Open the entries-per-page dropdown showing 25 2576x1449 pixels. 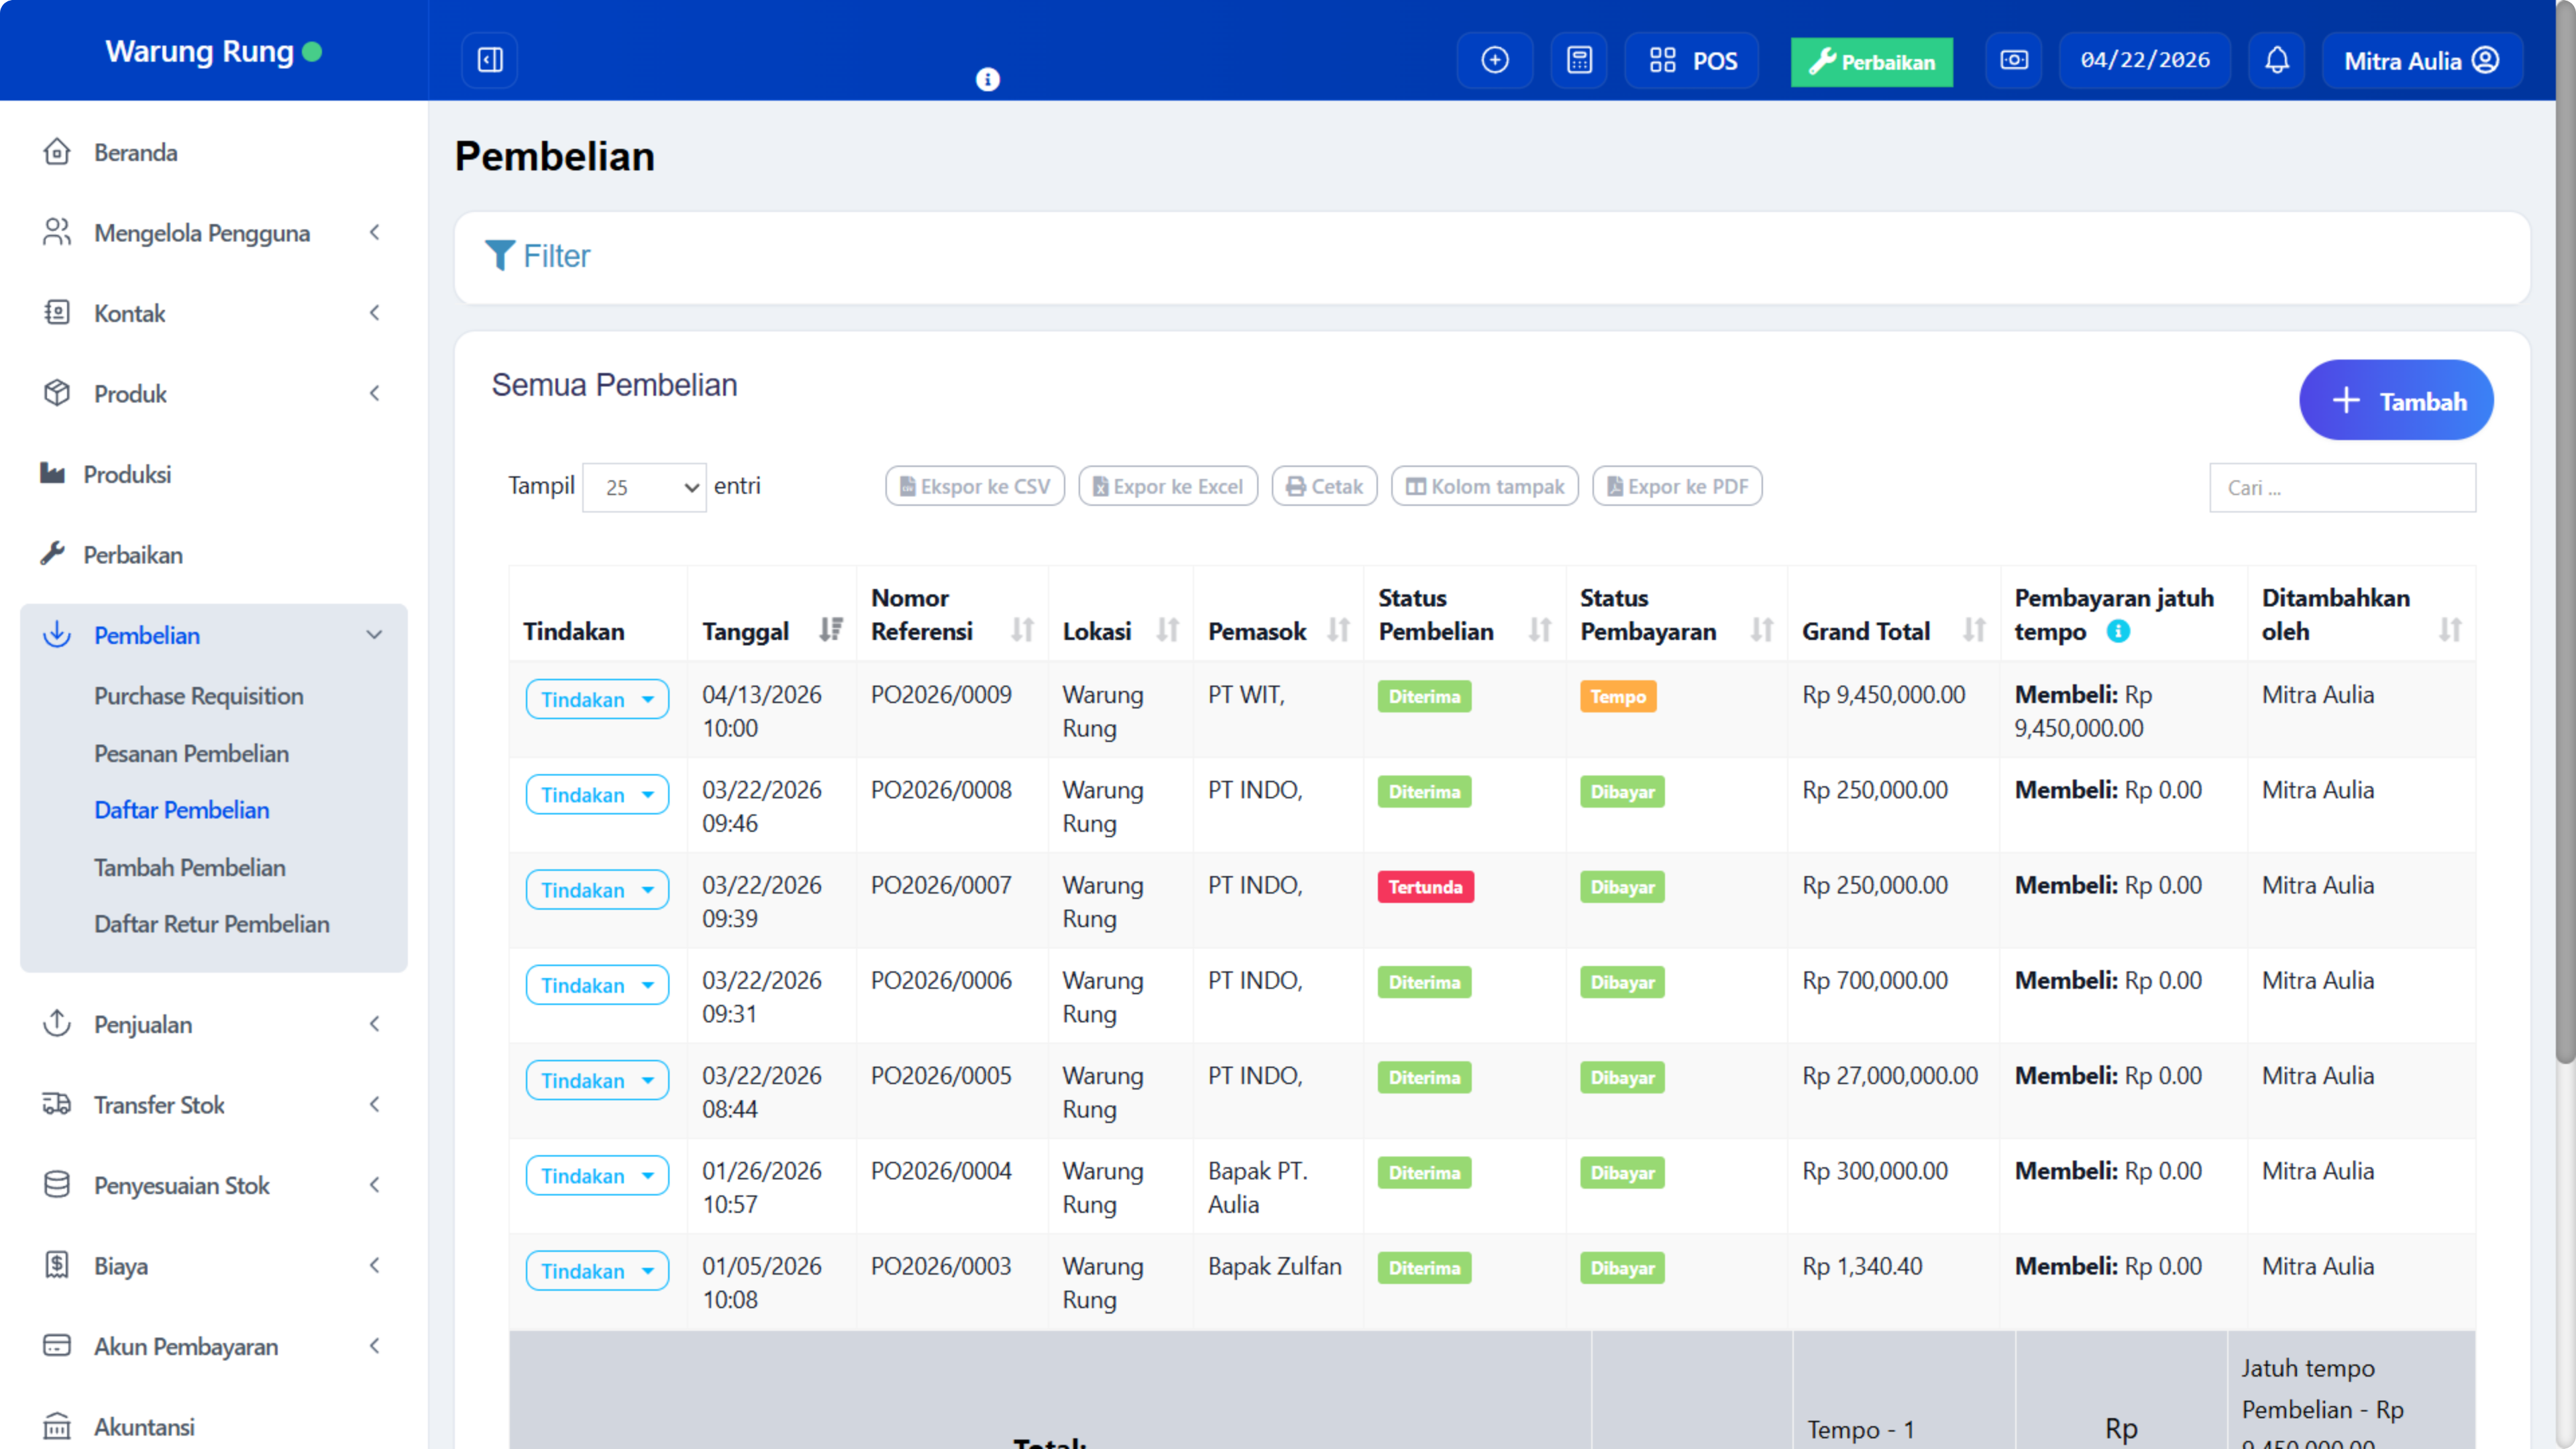(645, 487)
